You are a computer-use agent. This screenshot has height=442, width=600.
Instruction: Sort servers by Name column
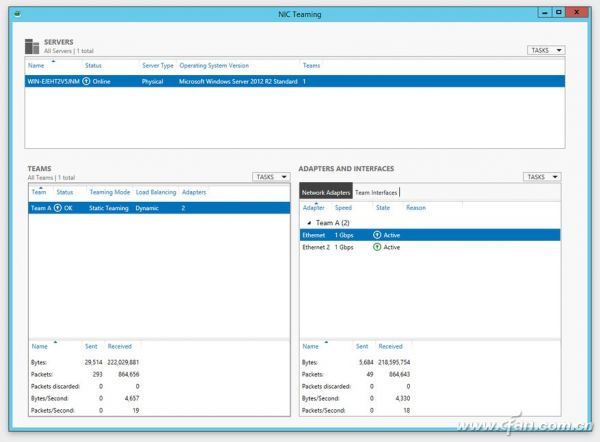click(x=36, y=65)
